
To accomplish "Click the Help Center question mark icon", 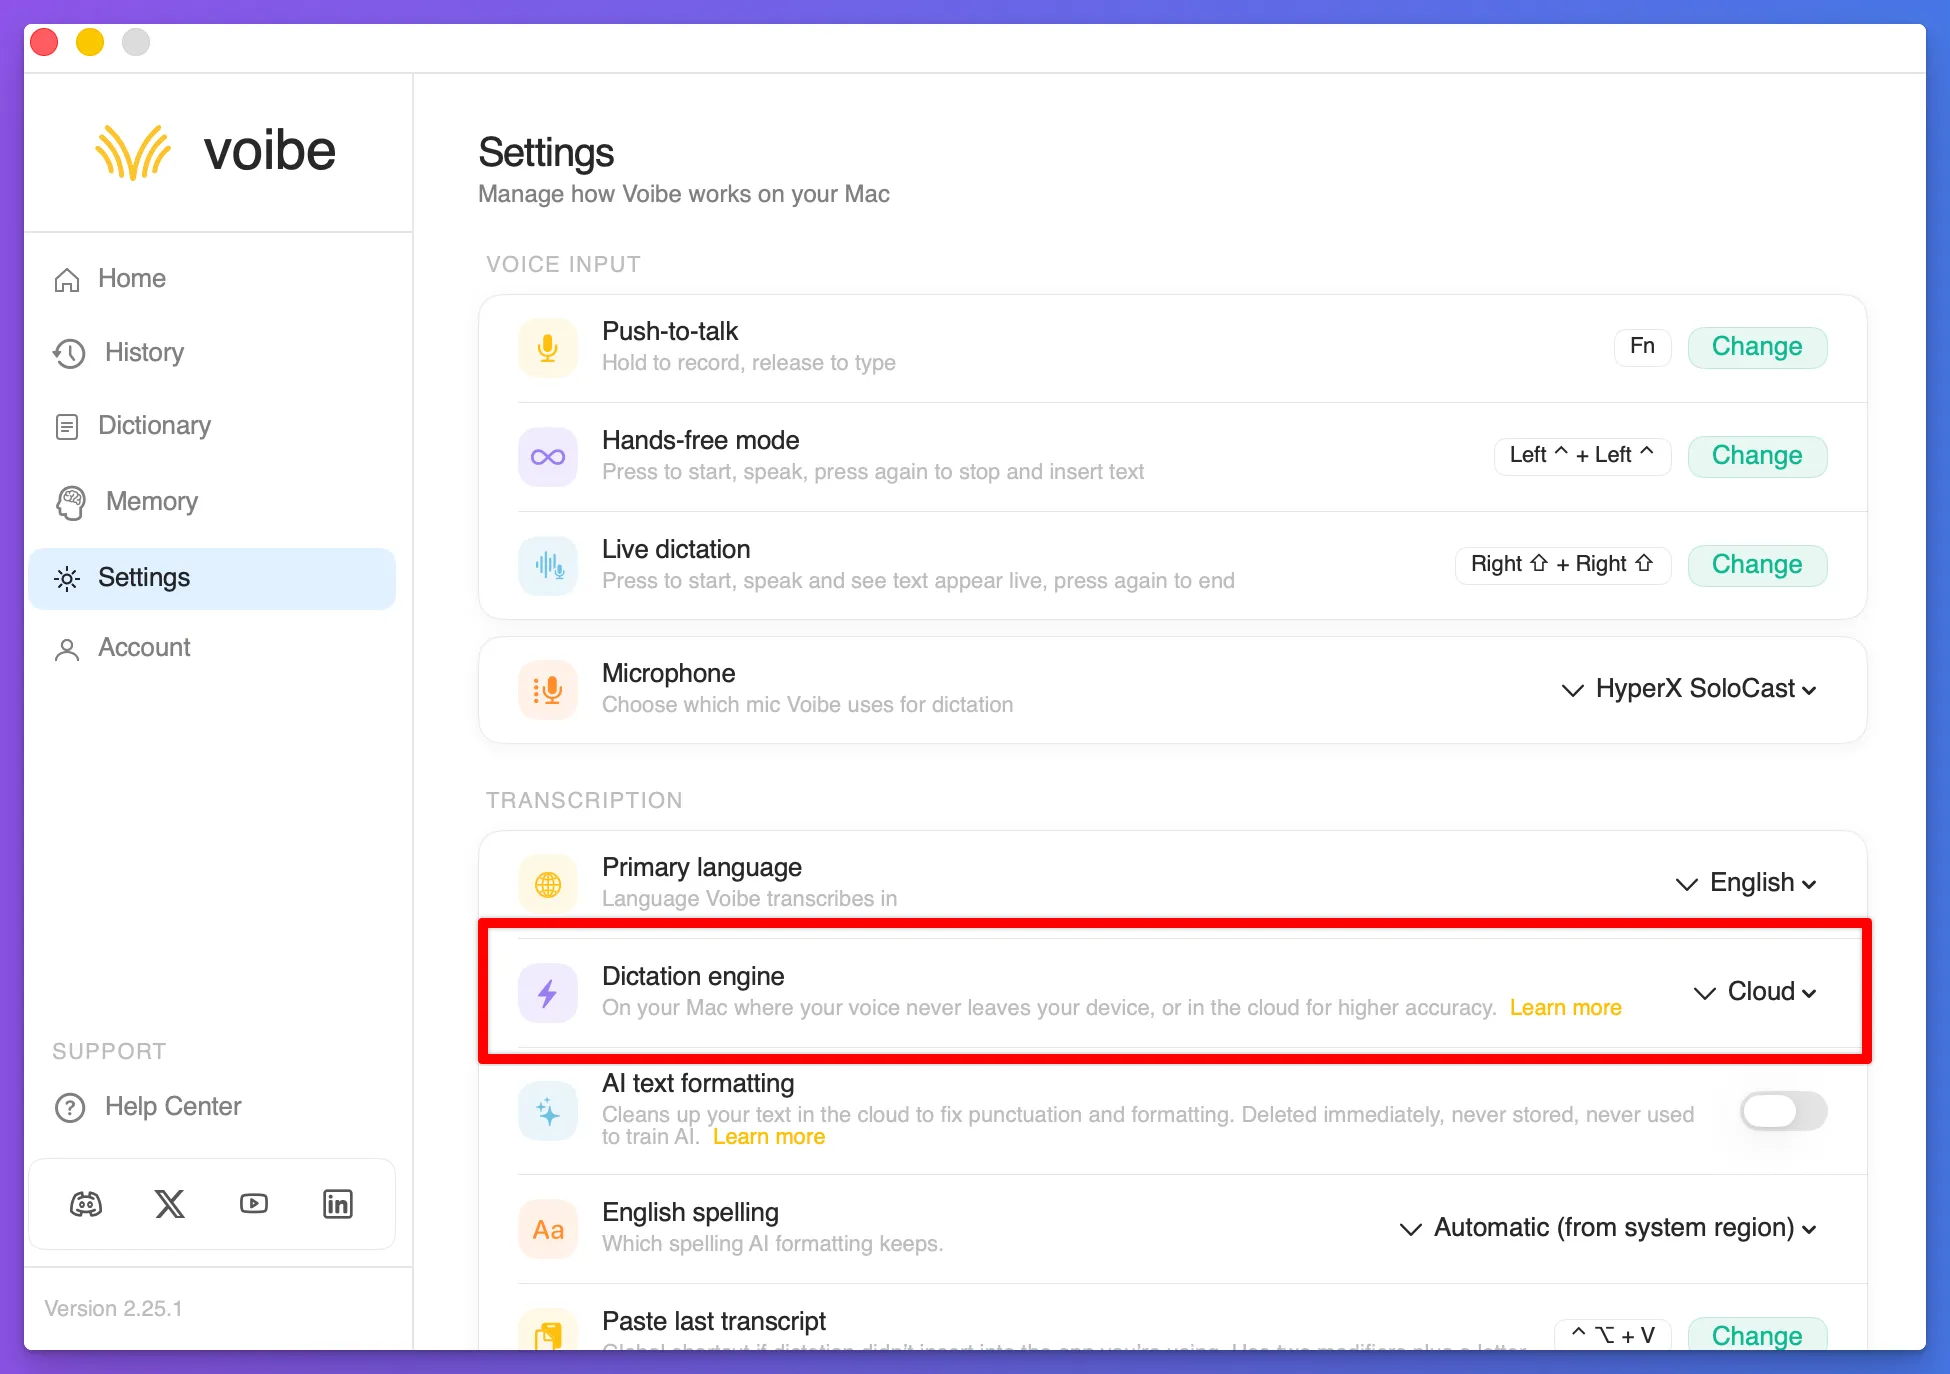I will (70, 1108).
